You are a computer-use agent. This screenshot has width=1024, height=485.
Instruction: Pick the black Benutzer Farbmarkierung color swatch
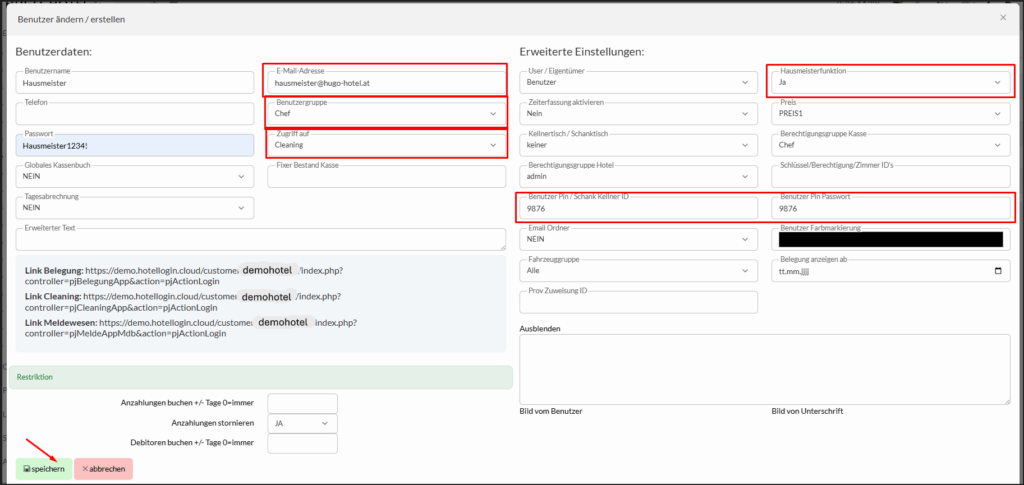pos(890,239)
